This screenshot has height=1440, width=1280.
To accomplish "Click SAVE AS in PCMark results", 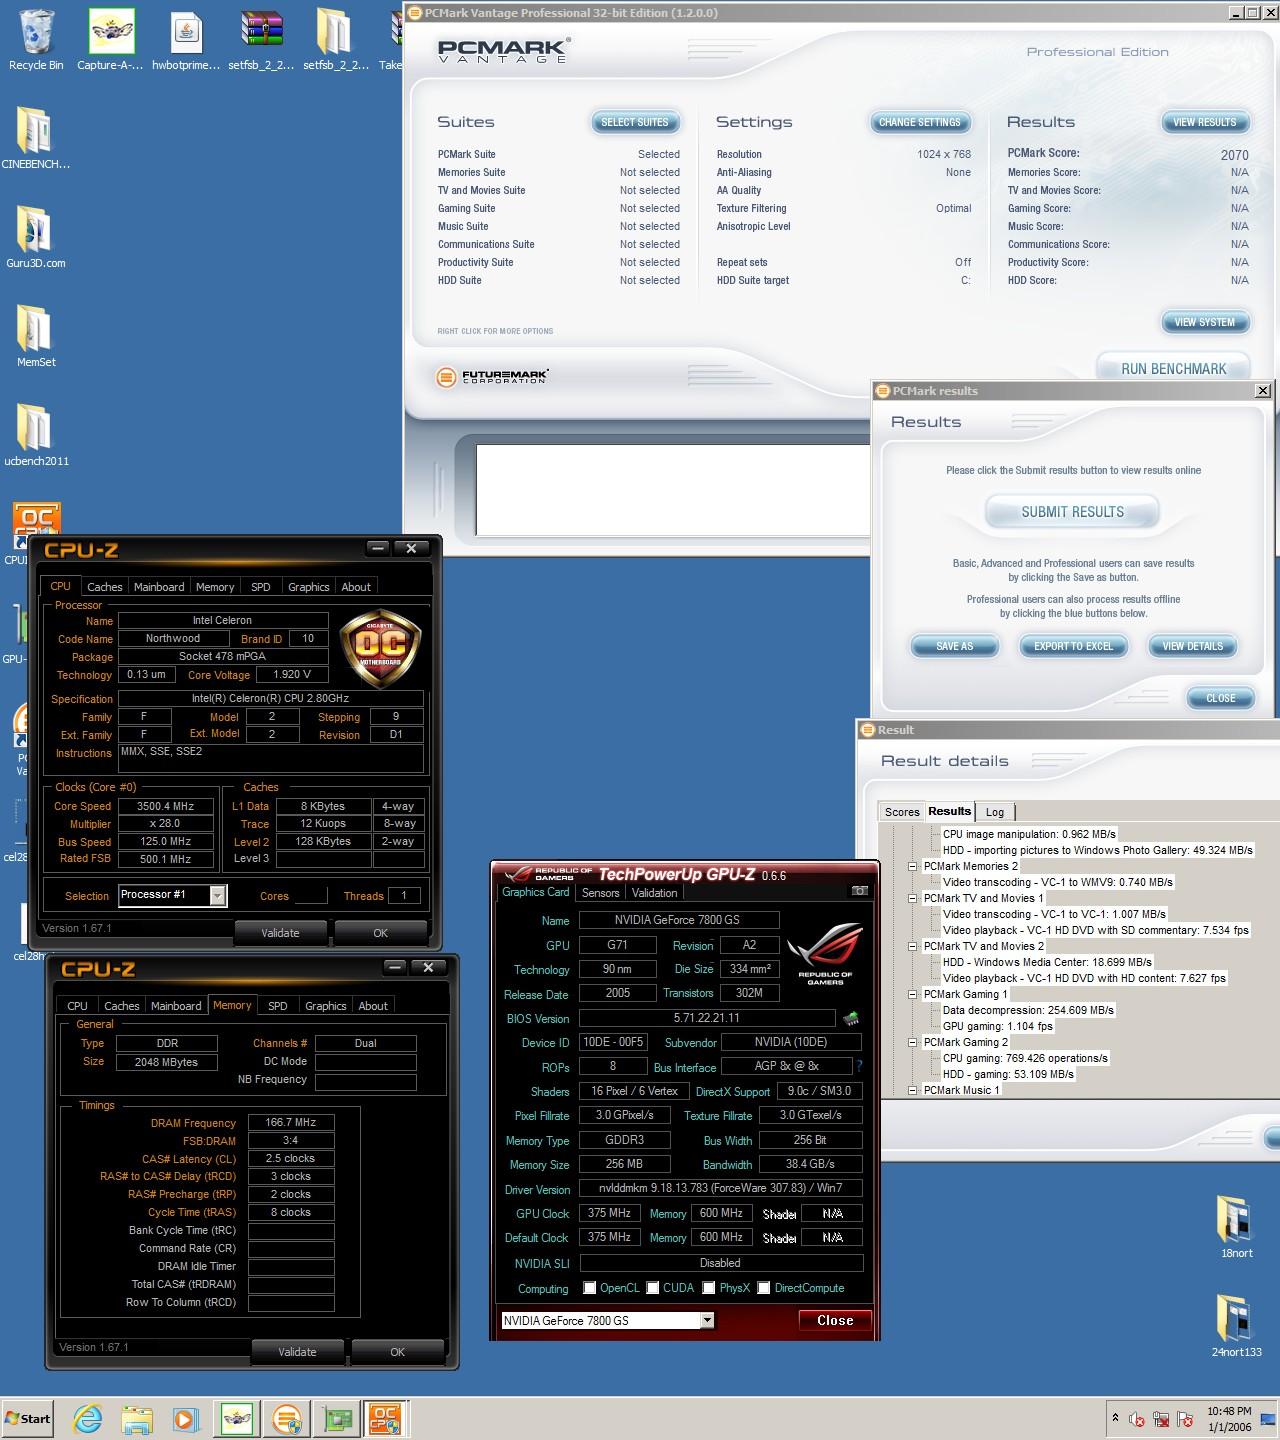I will (955, 646).
